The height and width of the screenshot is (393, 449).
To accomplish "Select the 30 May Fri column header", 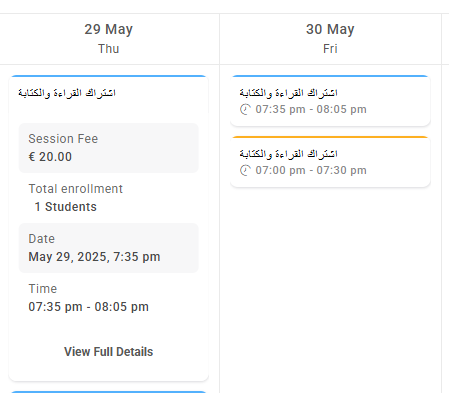I will [x=330, y=39].
